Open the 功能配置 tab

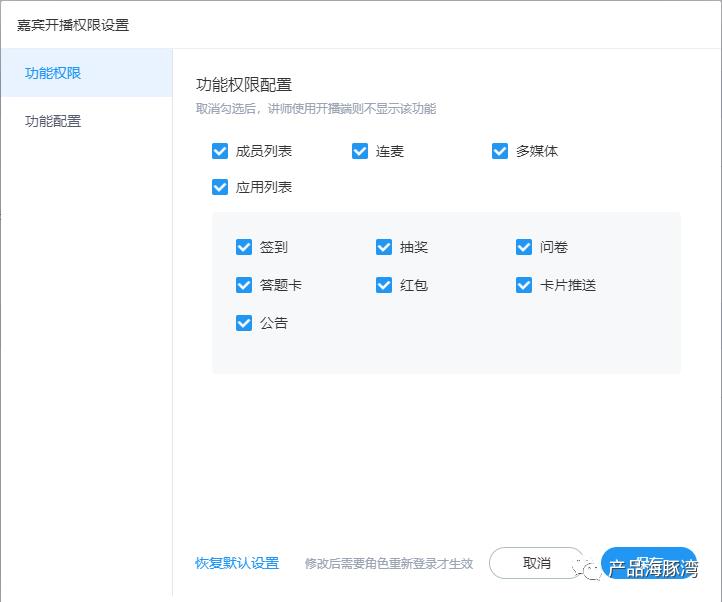86,121
